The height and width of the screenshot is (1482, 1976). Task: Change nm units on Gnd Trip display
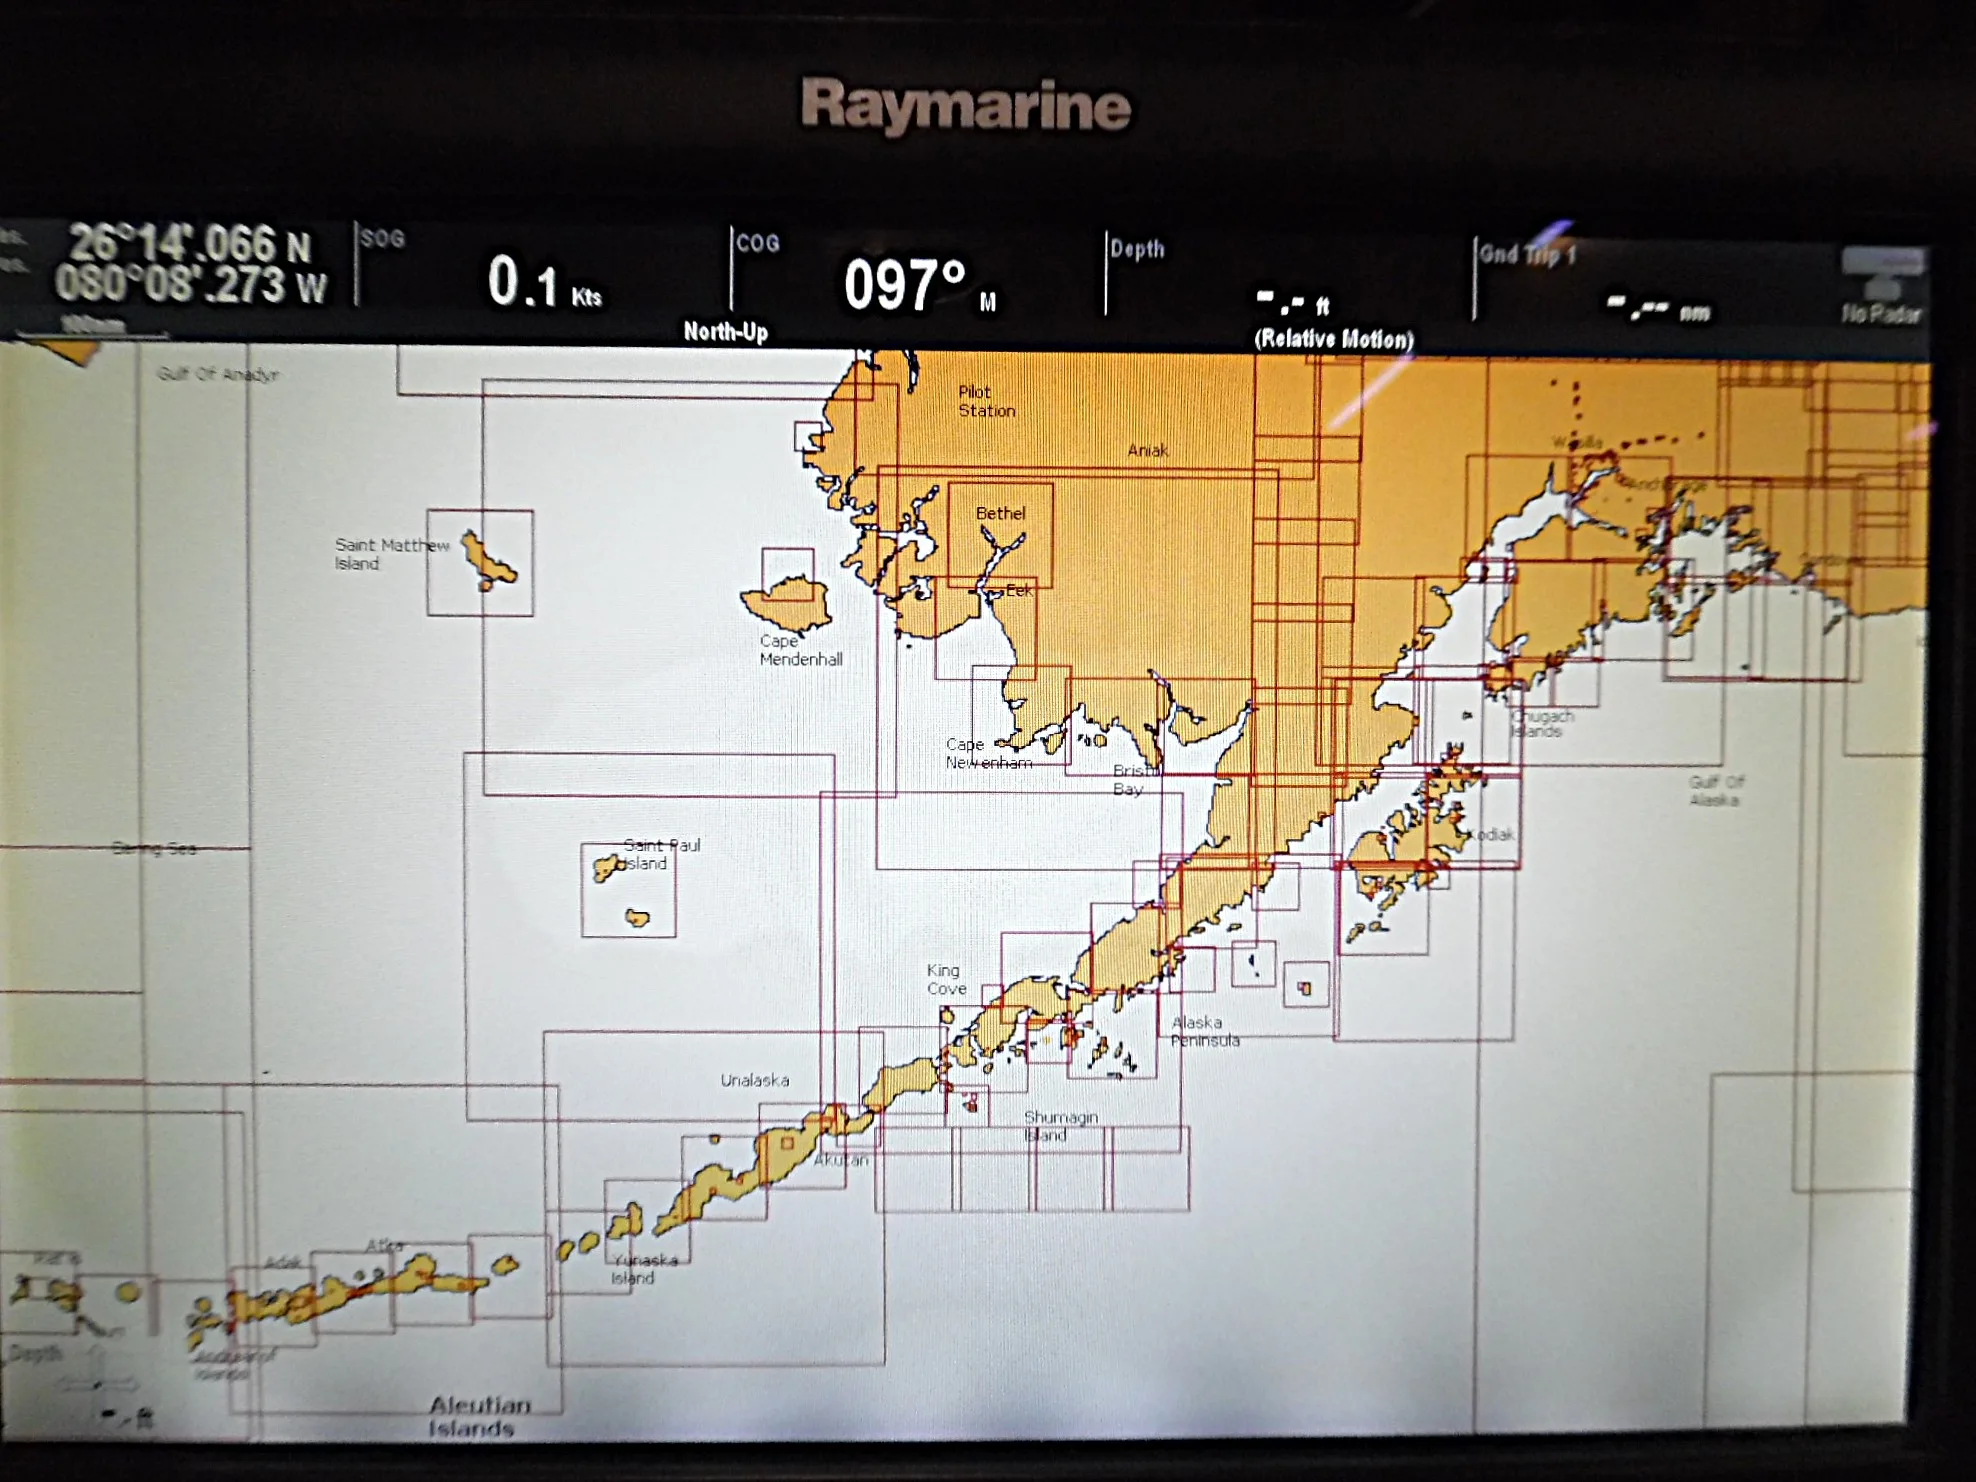click(x=1698, y=310)
